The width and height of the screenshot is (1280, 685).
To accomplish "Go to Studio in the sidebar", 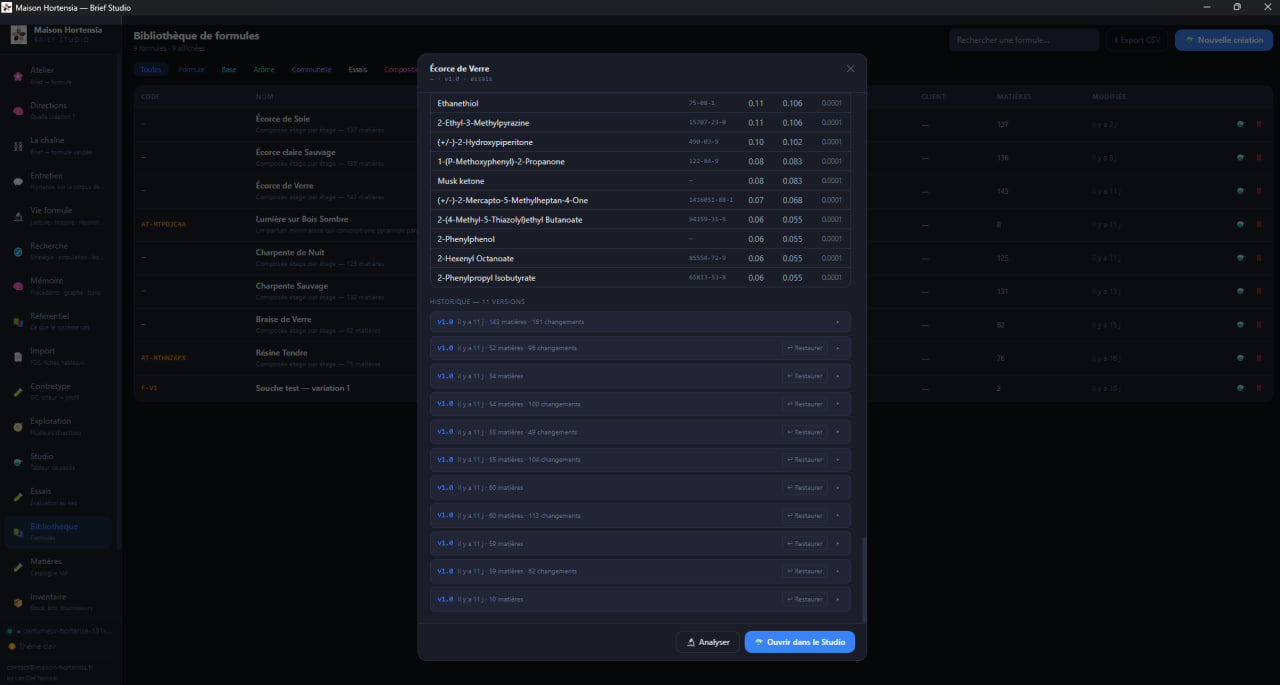I will coord(58,461).
